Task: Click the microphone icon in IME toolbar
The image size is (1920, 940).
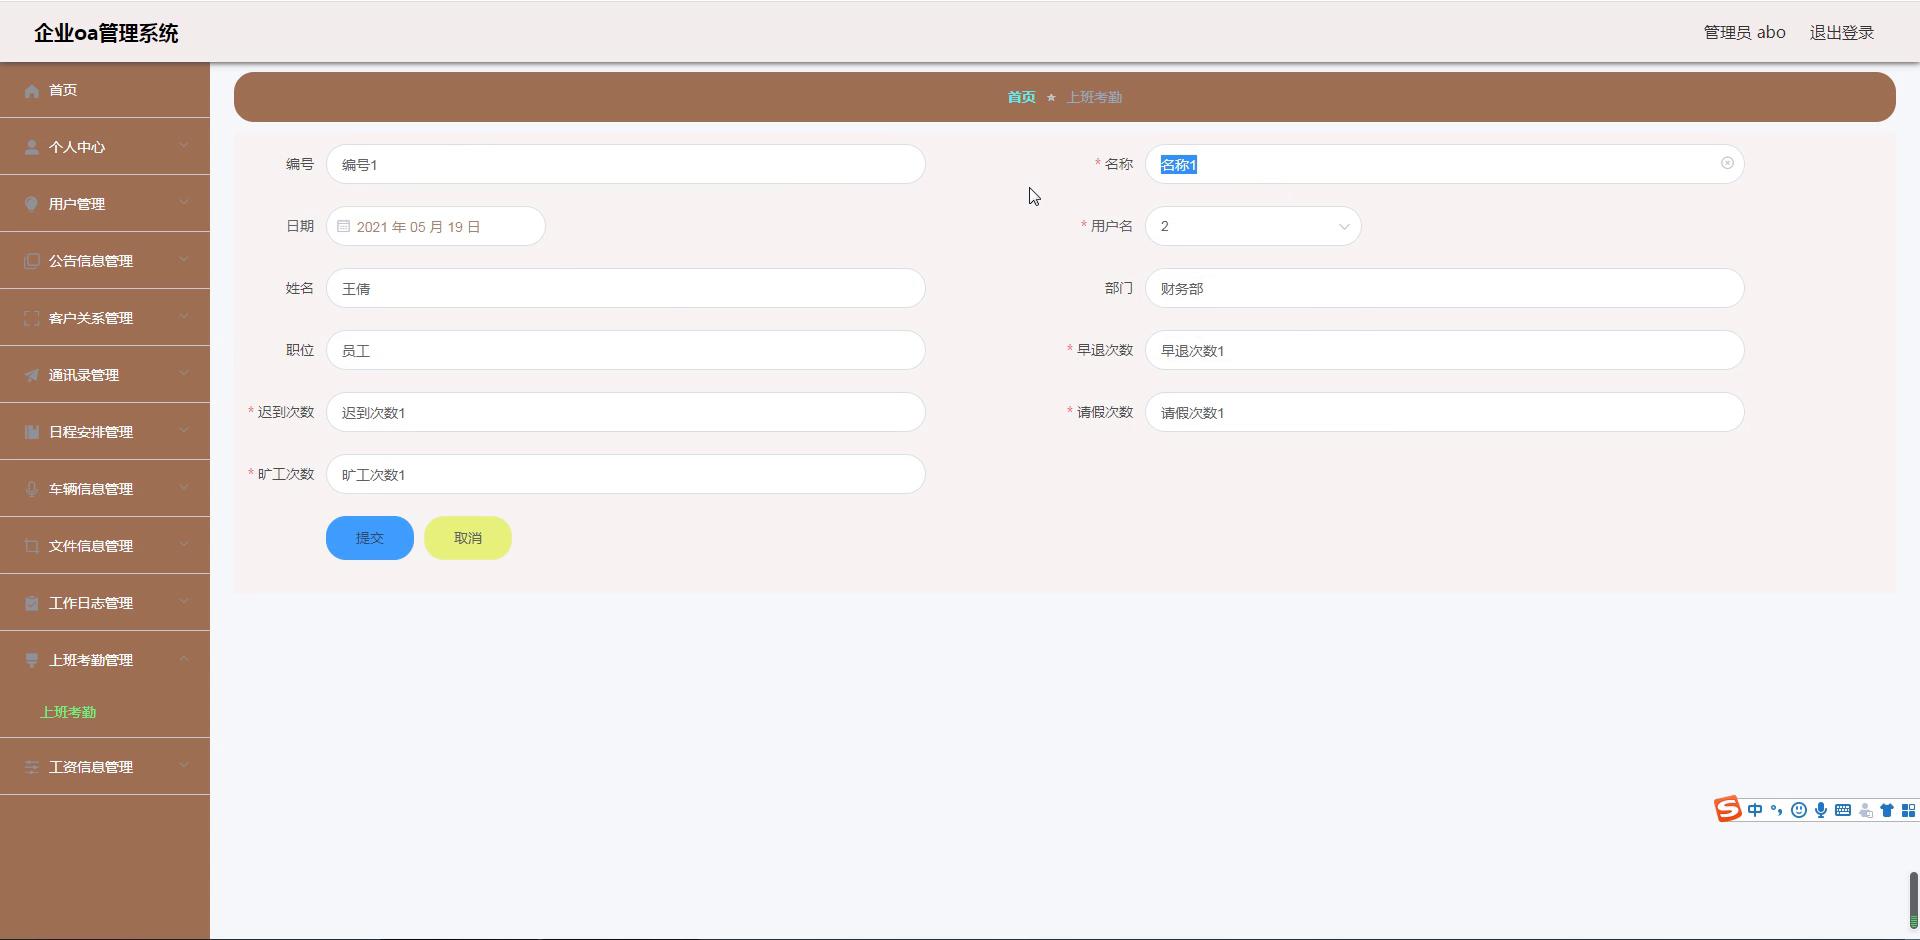Action: 1821,810
